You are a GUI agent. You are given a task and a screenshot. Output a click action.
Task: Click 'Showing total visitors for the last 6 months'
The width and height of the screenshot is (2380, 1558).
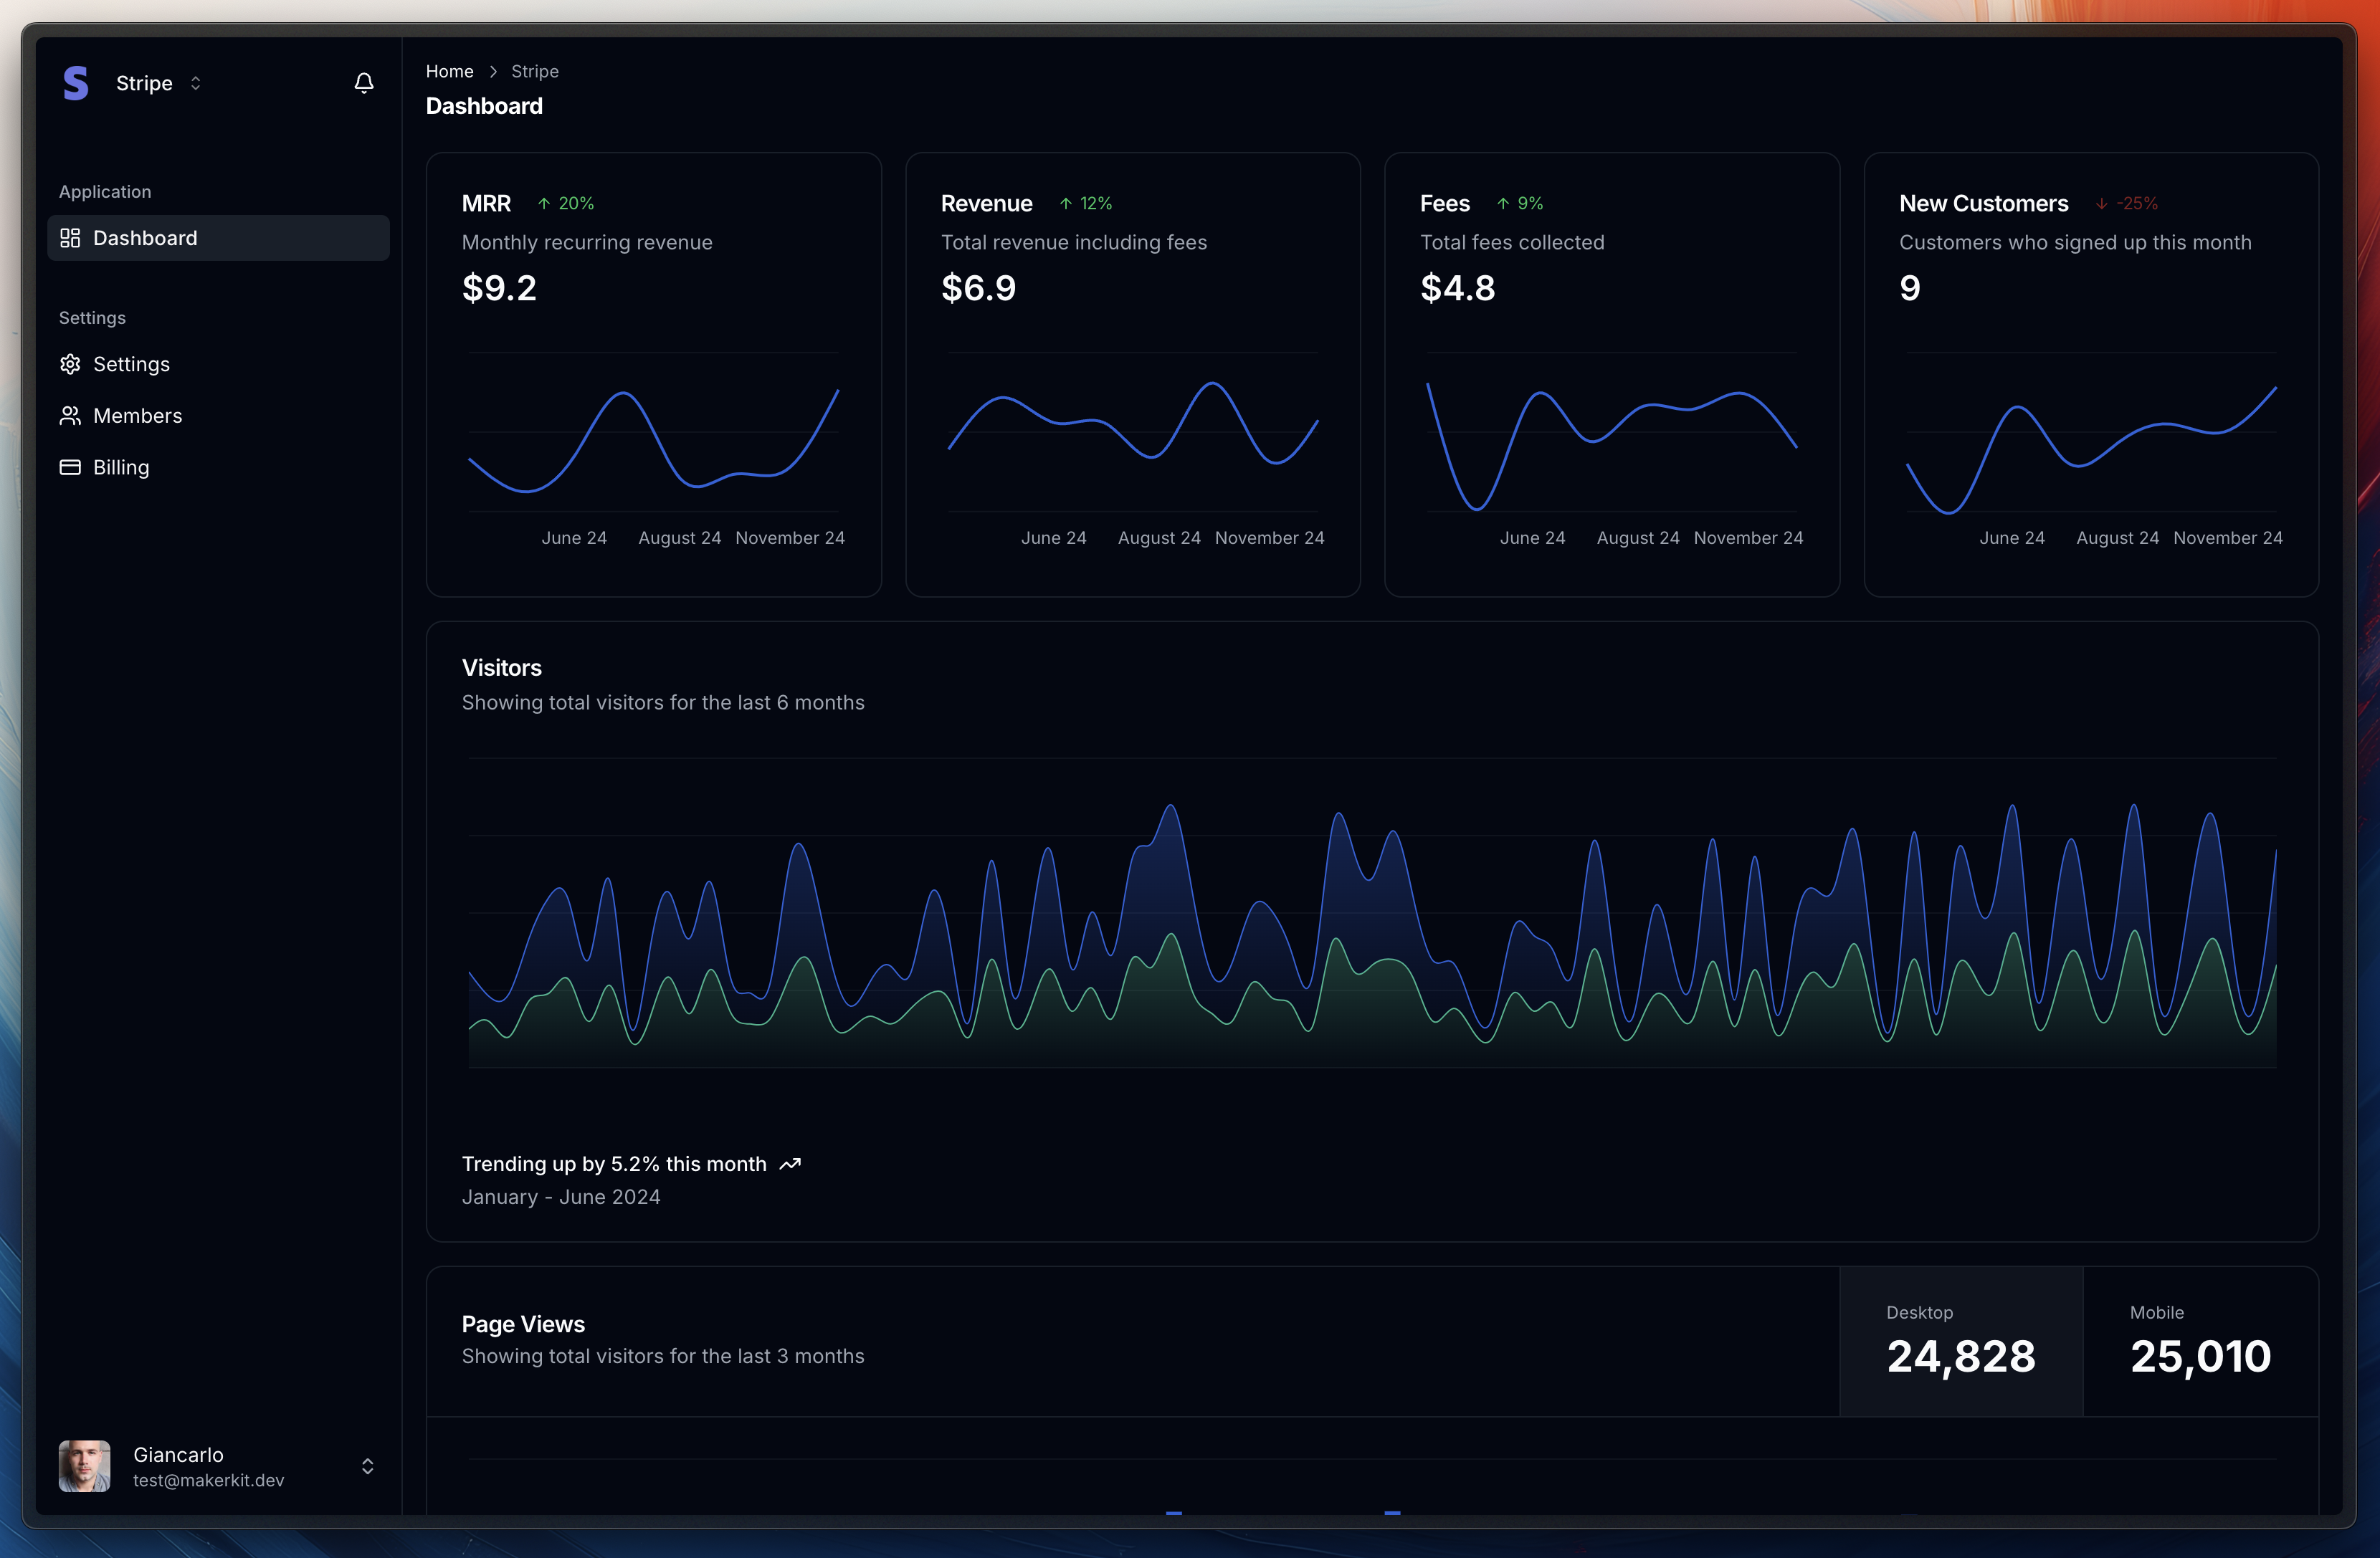663,703
